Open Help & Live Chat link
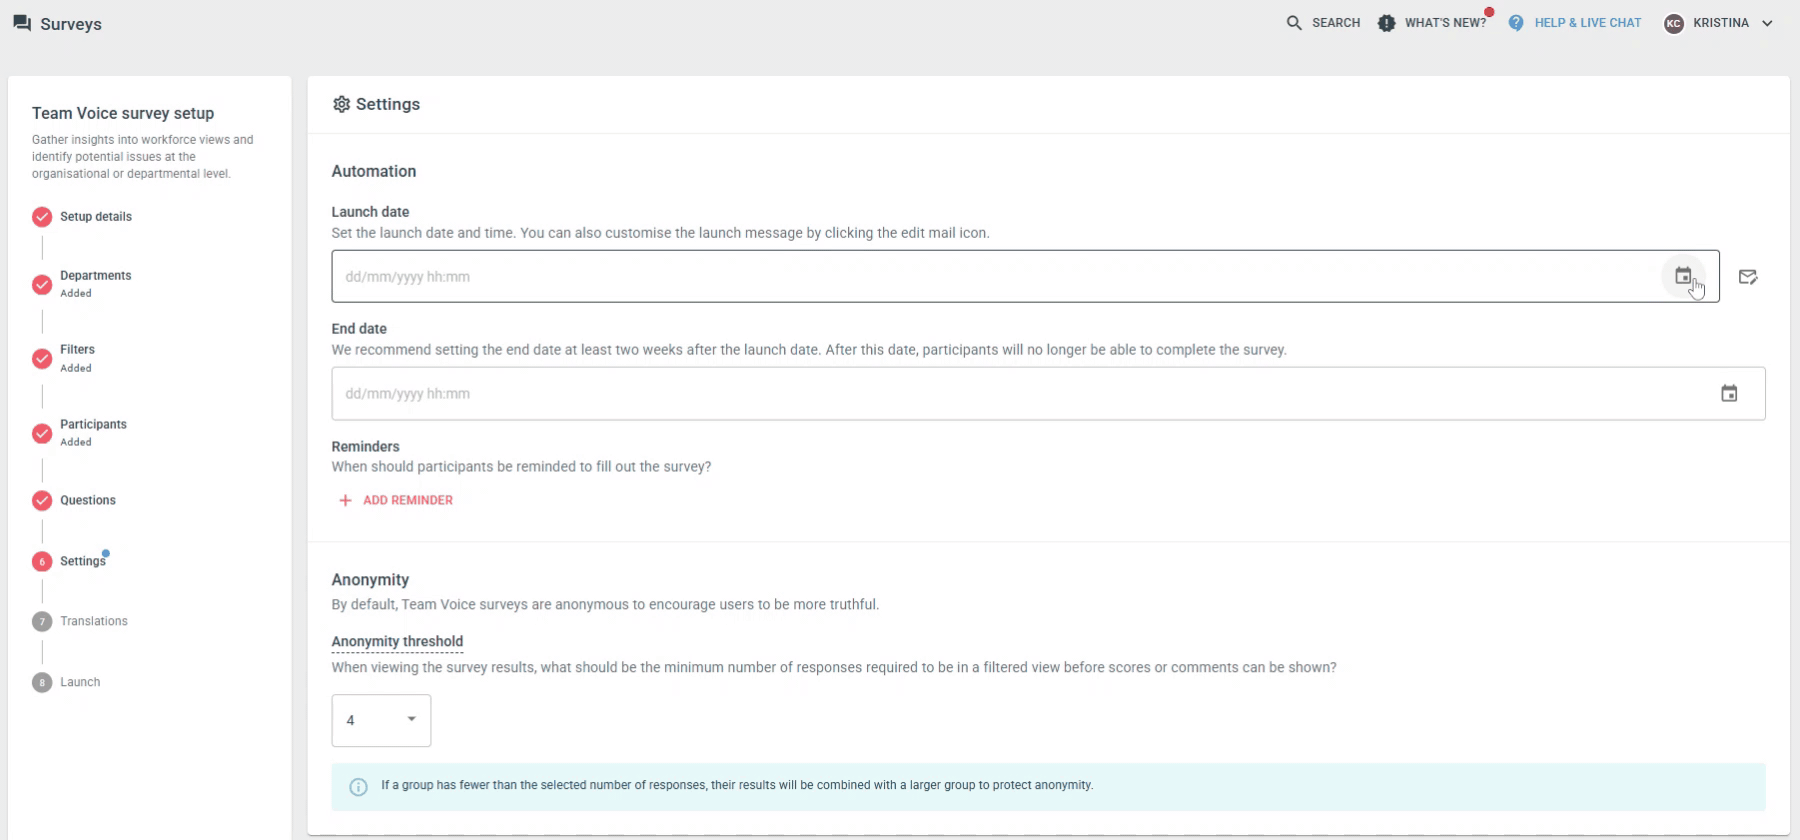 [x=1588, y=23]
